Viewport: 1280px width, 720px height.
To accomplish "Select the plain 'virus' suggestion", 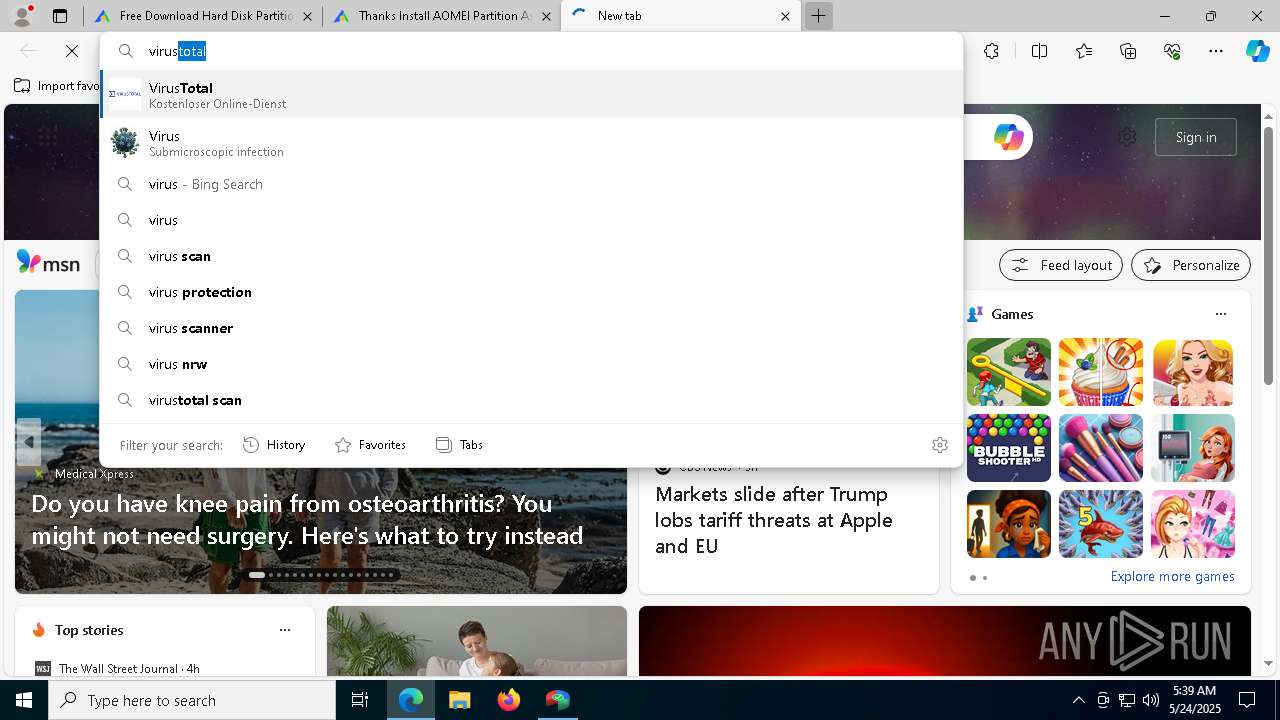I will pos(531,220).
